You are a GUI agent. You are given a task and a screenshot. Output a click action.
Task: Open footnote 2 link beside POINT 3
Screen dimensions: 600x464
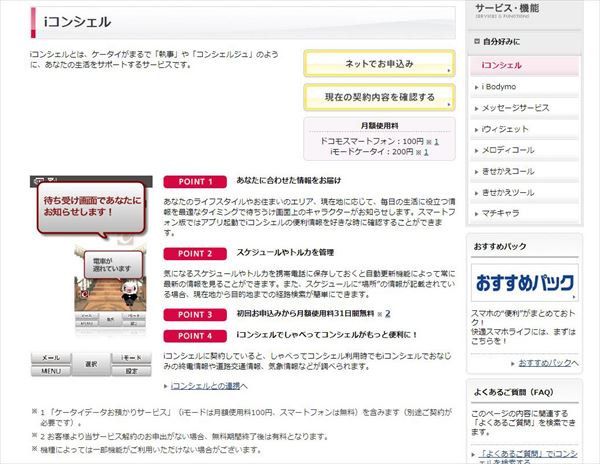point(388,314)
